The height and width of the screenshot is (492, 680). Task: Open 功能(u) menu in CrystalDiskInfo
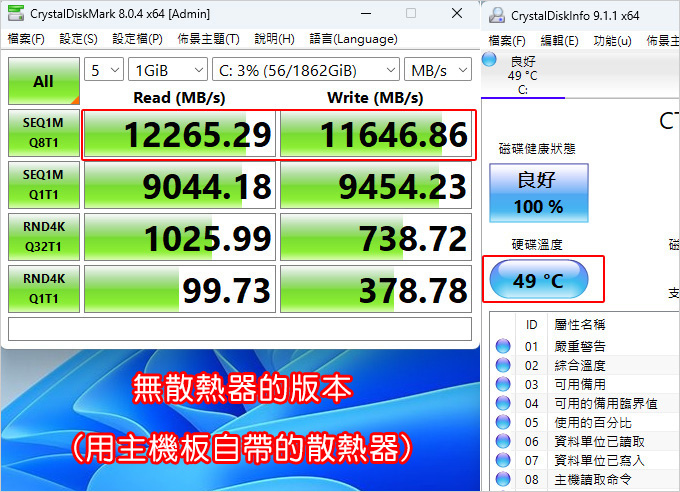tap(612, 41)
